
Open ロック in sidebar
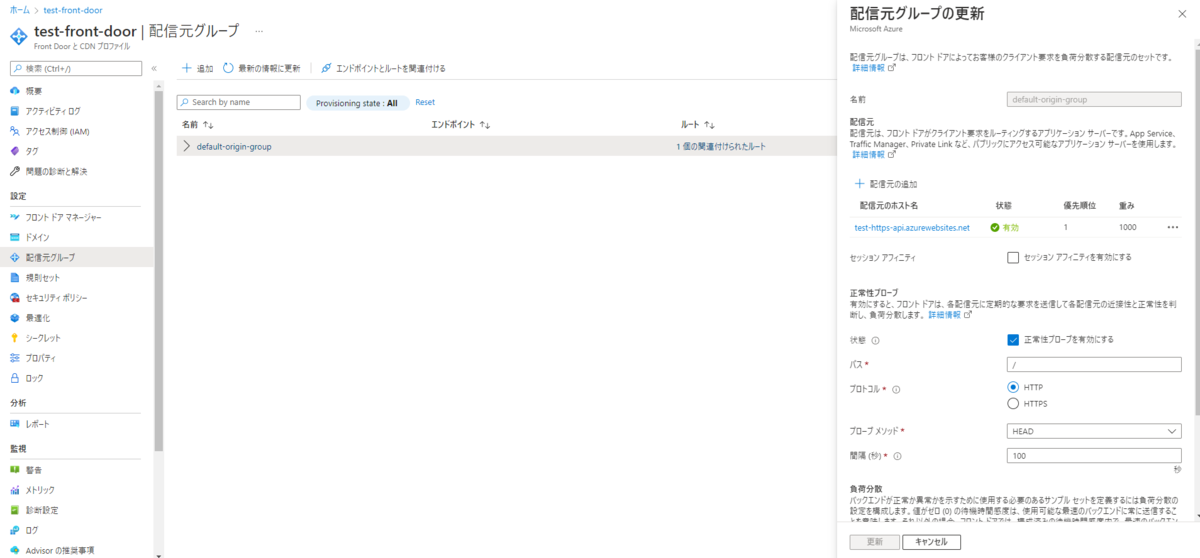(34, 378)
